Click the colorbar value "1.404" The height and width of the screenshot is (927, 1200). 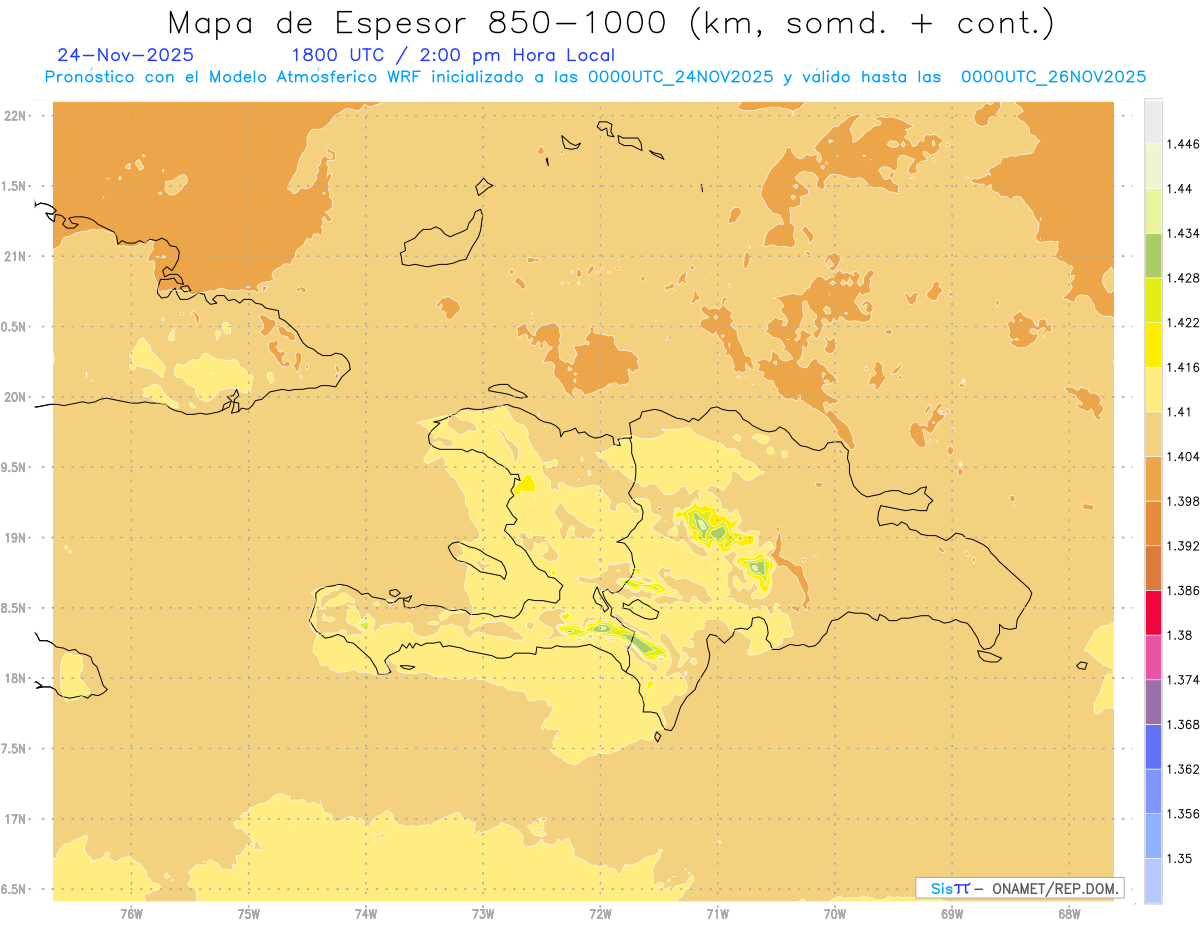point(1183,456)
